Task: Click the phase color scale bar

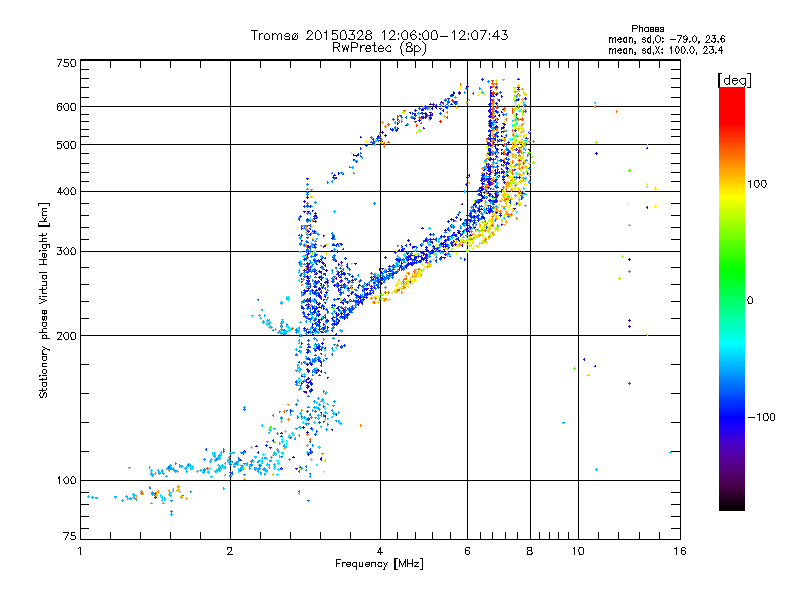Action: point(732,299)
